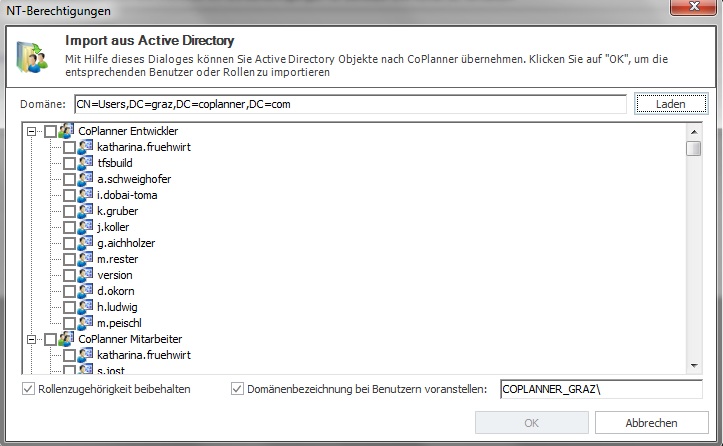
Task: Select the j.koller entry text
Action: [113, 227]
